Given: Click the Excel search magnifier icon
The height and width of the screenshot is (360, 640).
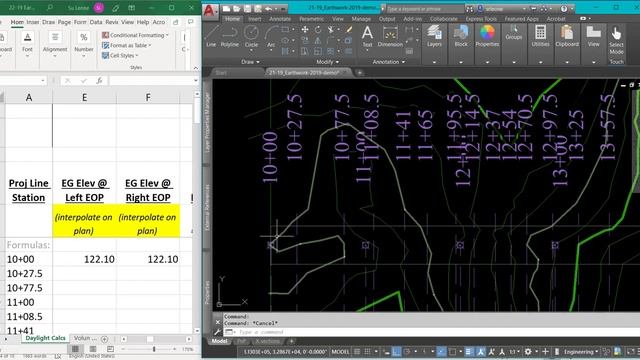Looking at the screenshot, I should (x=50, y=8).
